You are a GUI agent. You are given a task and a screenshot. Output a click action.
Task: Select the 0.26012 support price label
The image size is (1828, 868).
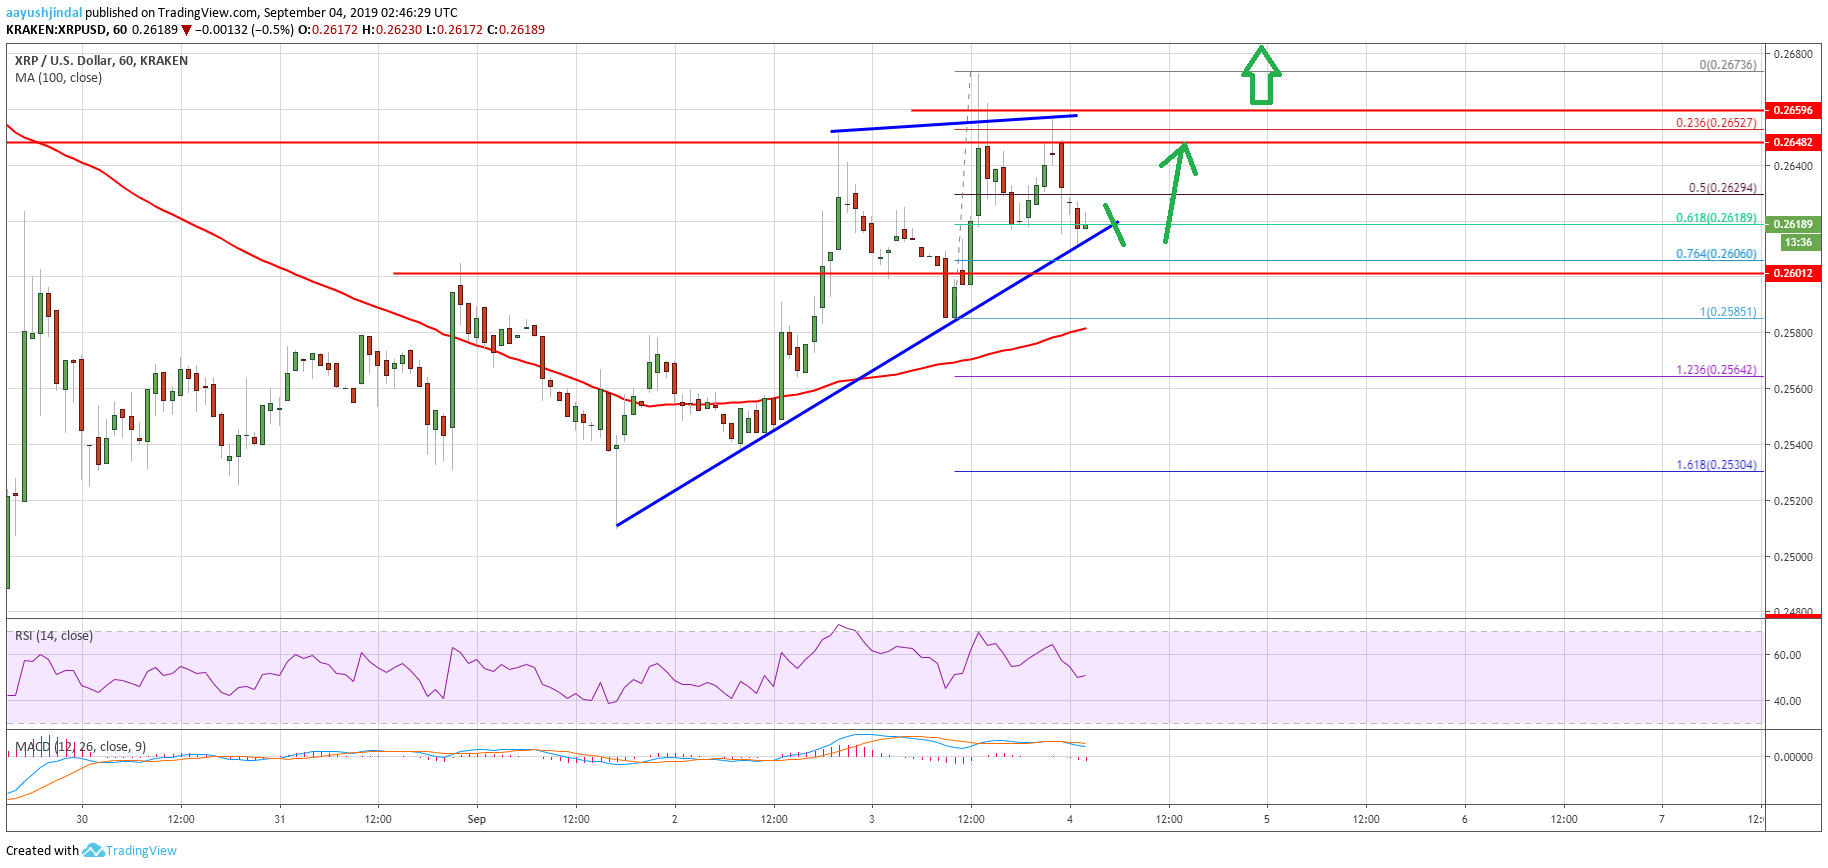coord(1793,273)
